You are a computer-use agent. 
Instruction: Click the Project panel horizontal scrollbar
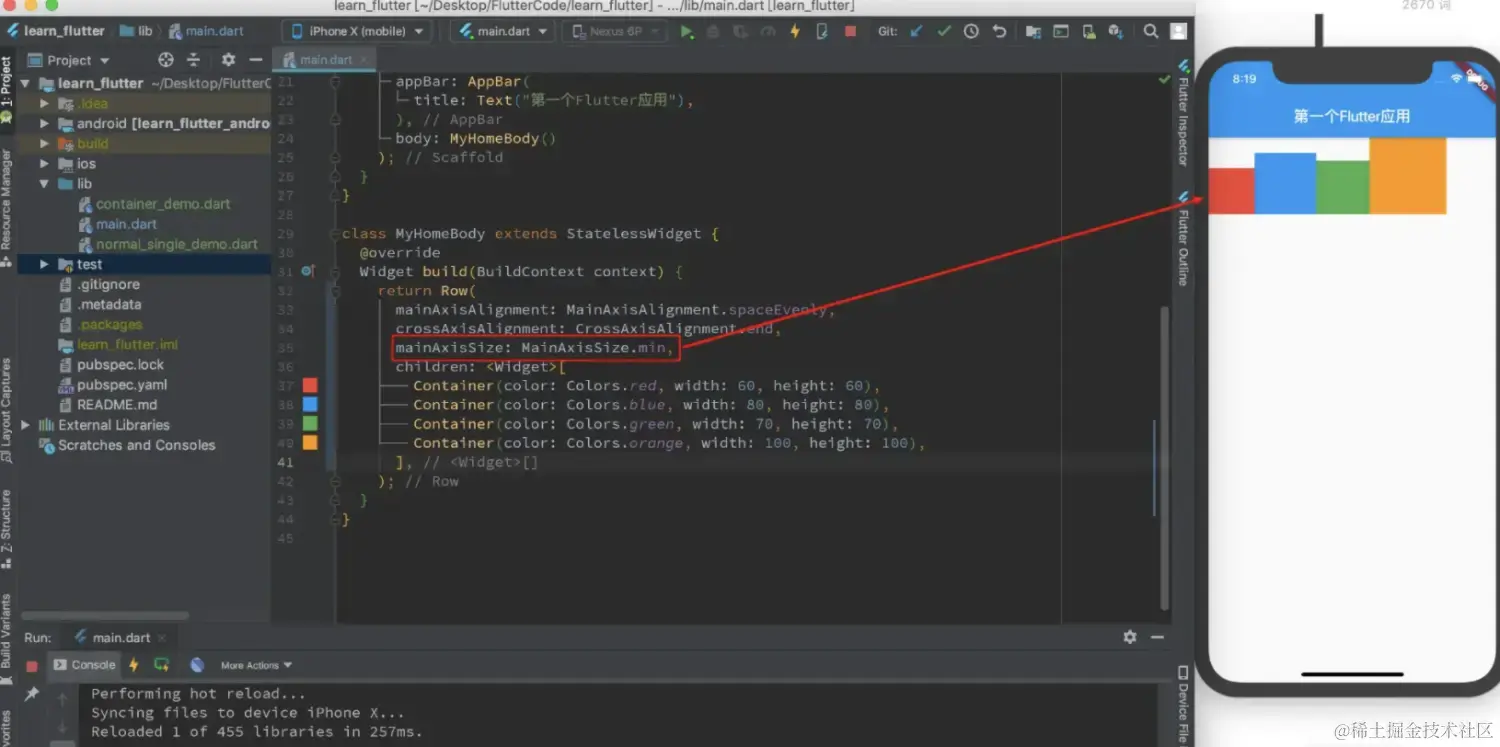pos(105,615)
